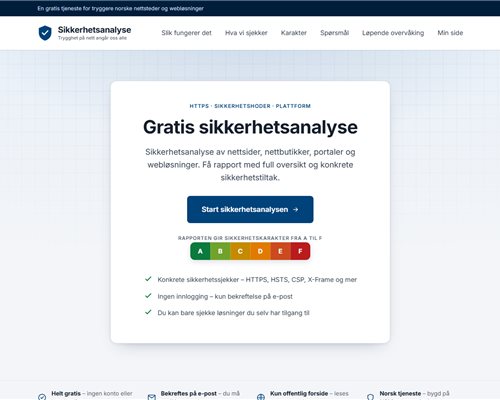Click the red-orange grade E swatch
This screenshot has width=500, height=400.
[280, 251]
